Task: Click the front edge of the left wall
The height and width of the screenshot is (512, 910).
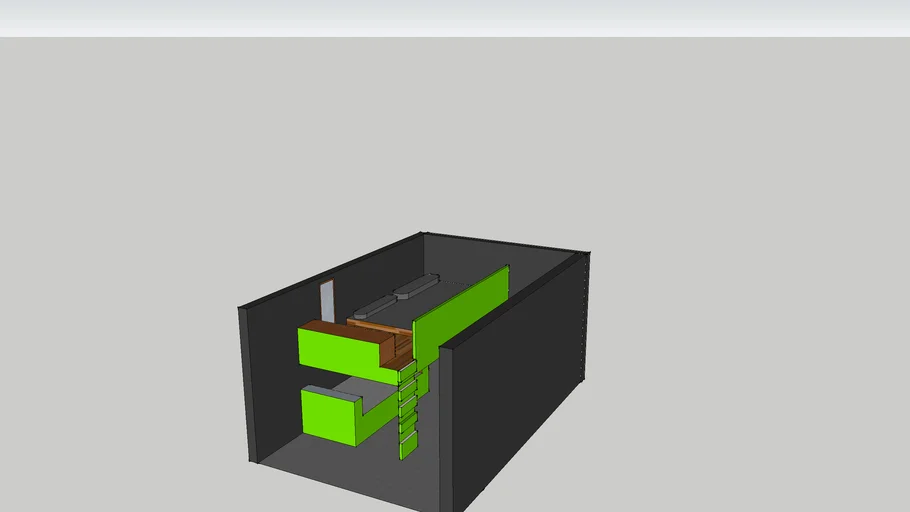Action: click(248, 385)
